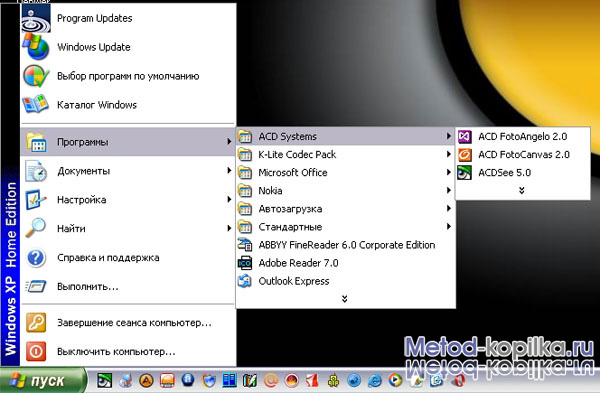Click the K-Lite Codec Pack folder icon
The height and width of the screenshot is (393, 600).
[245, 155]
